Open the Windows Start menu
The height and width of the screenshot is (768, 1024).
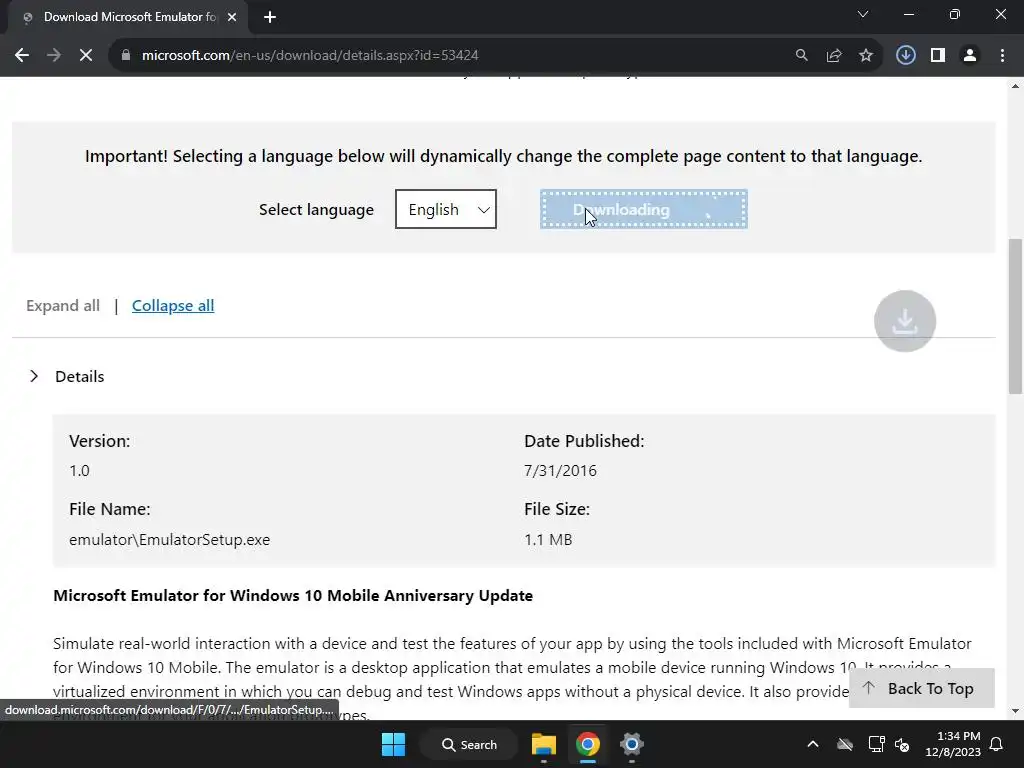coord(393,744)
